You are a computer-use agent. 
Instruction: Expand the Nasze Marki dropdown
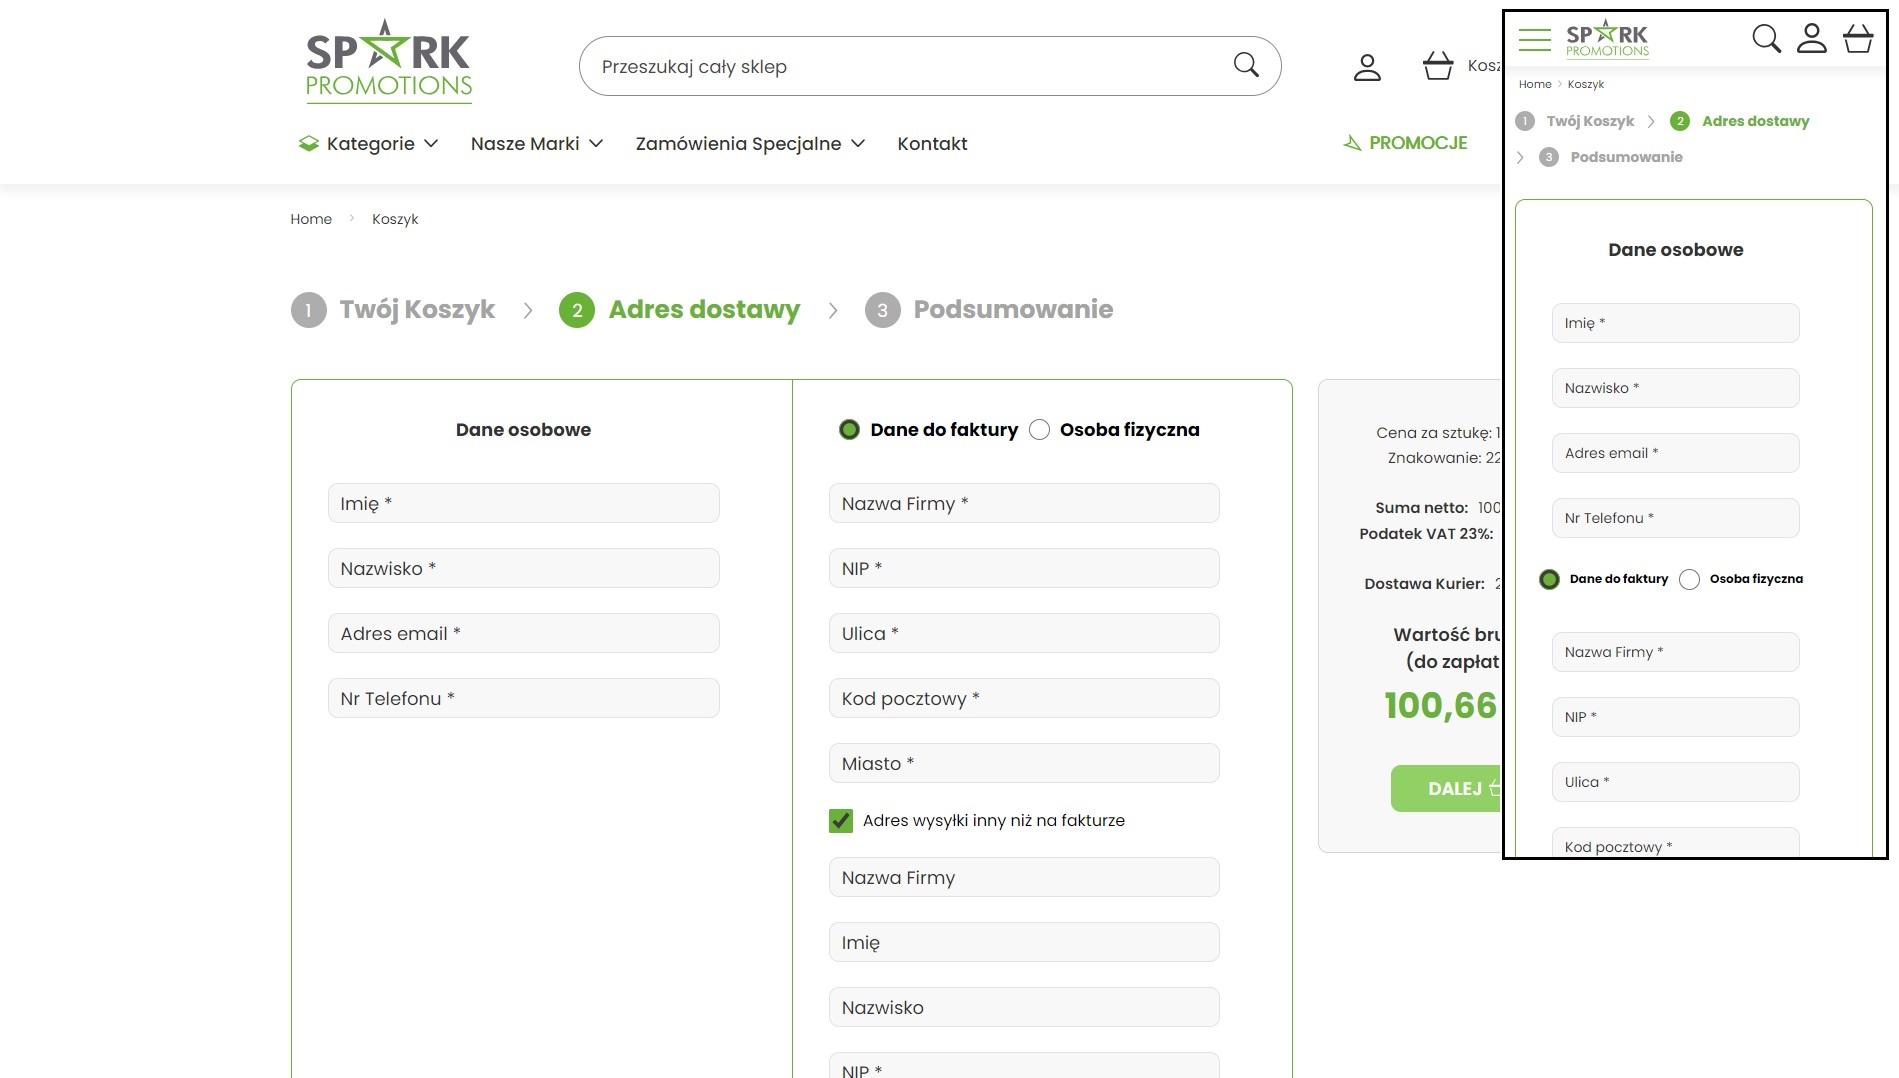coord(537,144)
